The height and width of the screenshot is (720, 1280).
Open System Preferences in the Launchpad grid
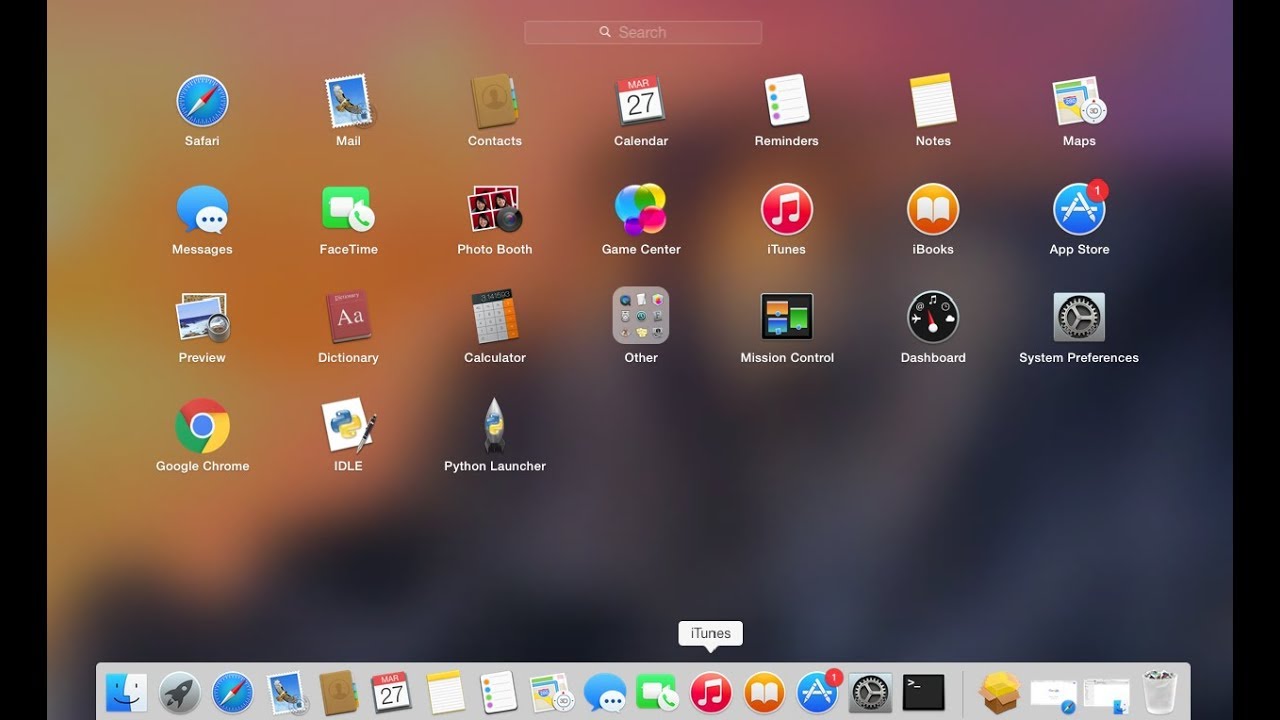pos(1079,318)
